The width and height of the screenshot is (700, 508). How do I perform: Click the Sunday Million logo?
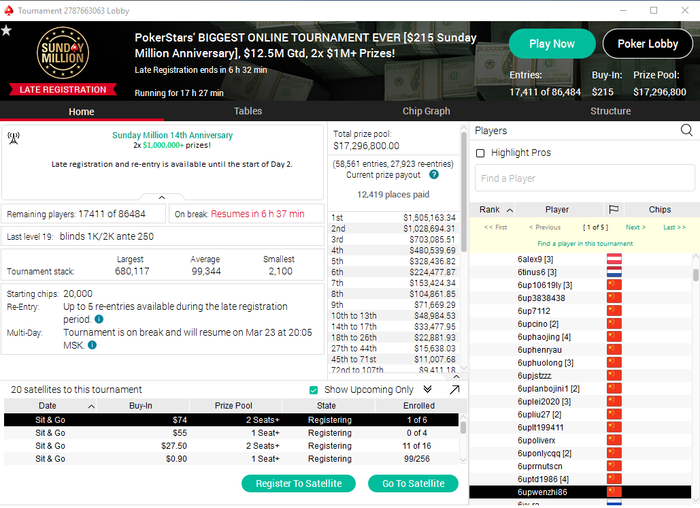click(63, 53)
